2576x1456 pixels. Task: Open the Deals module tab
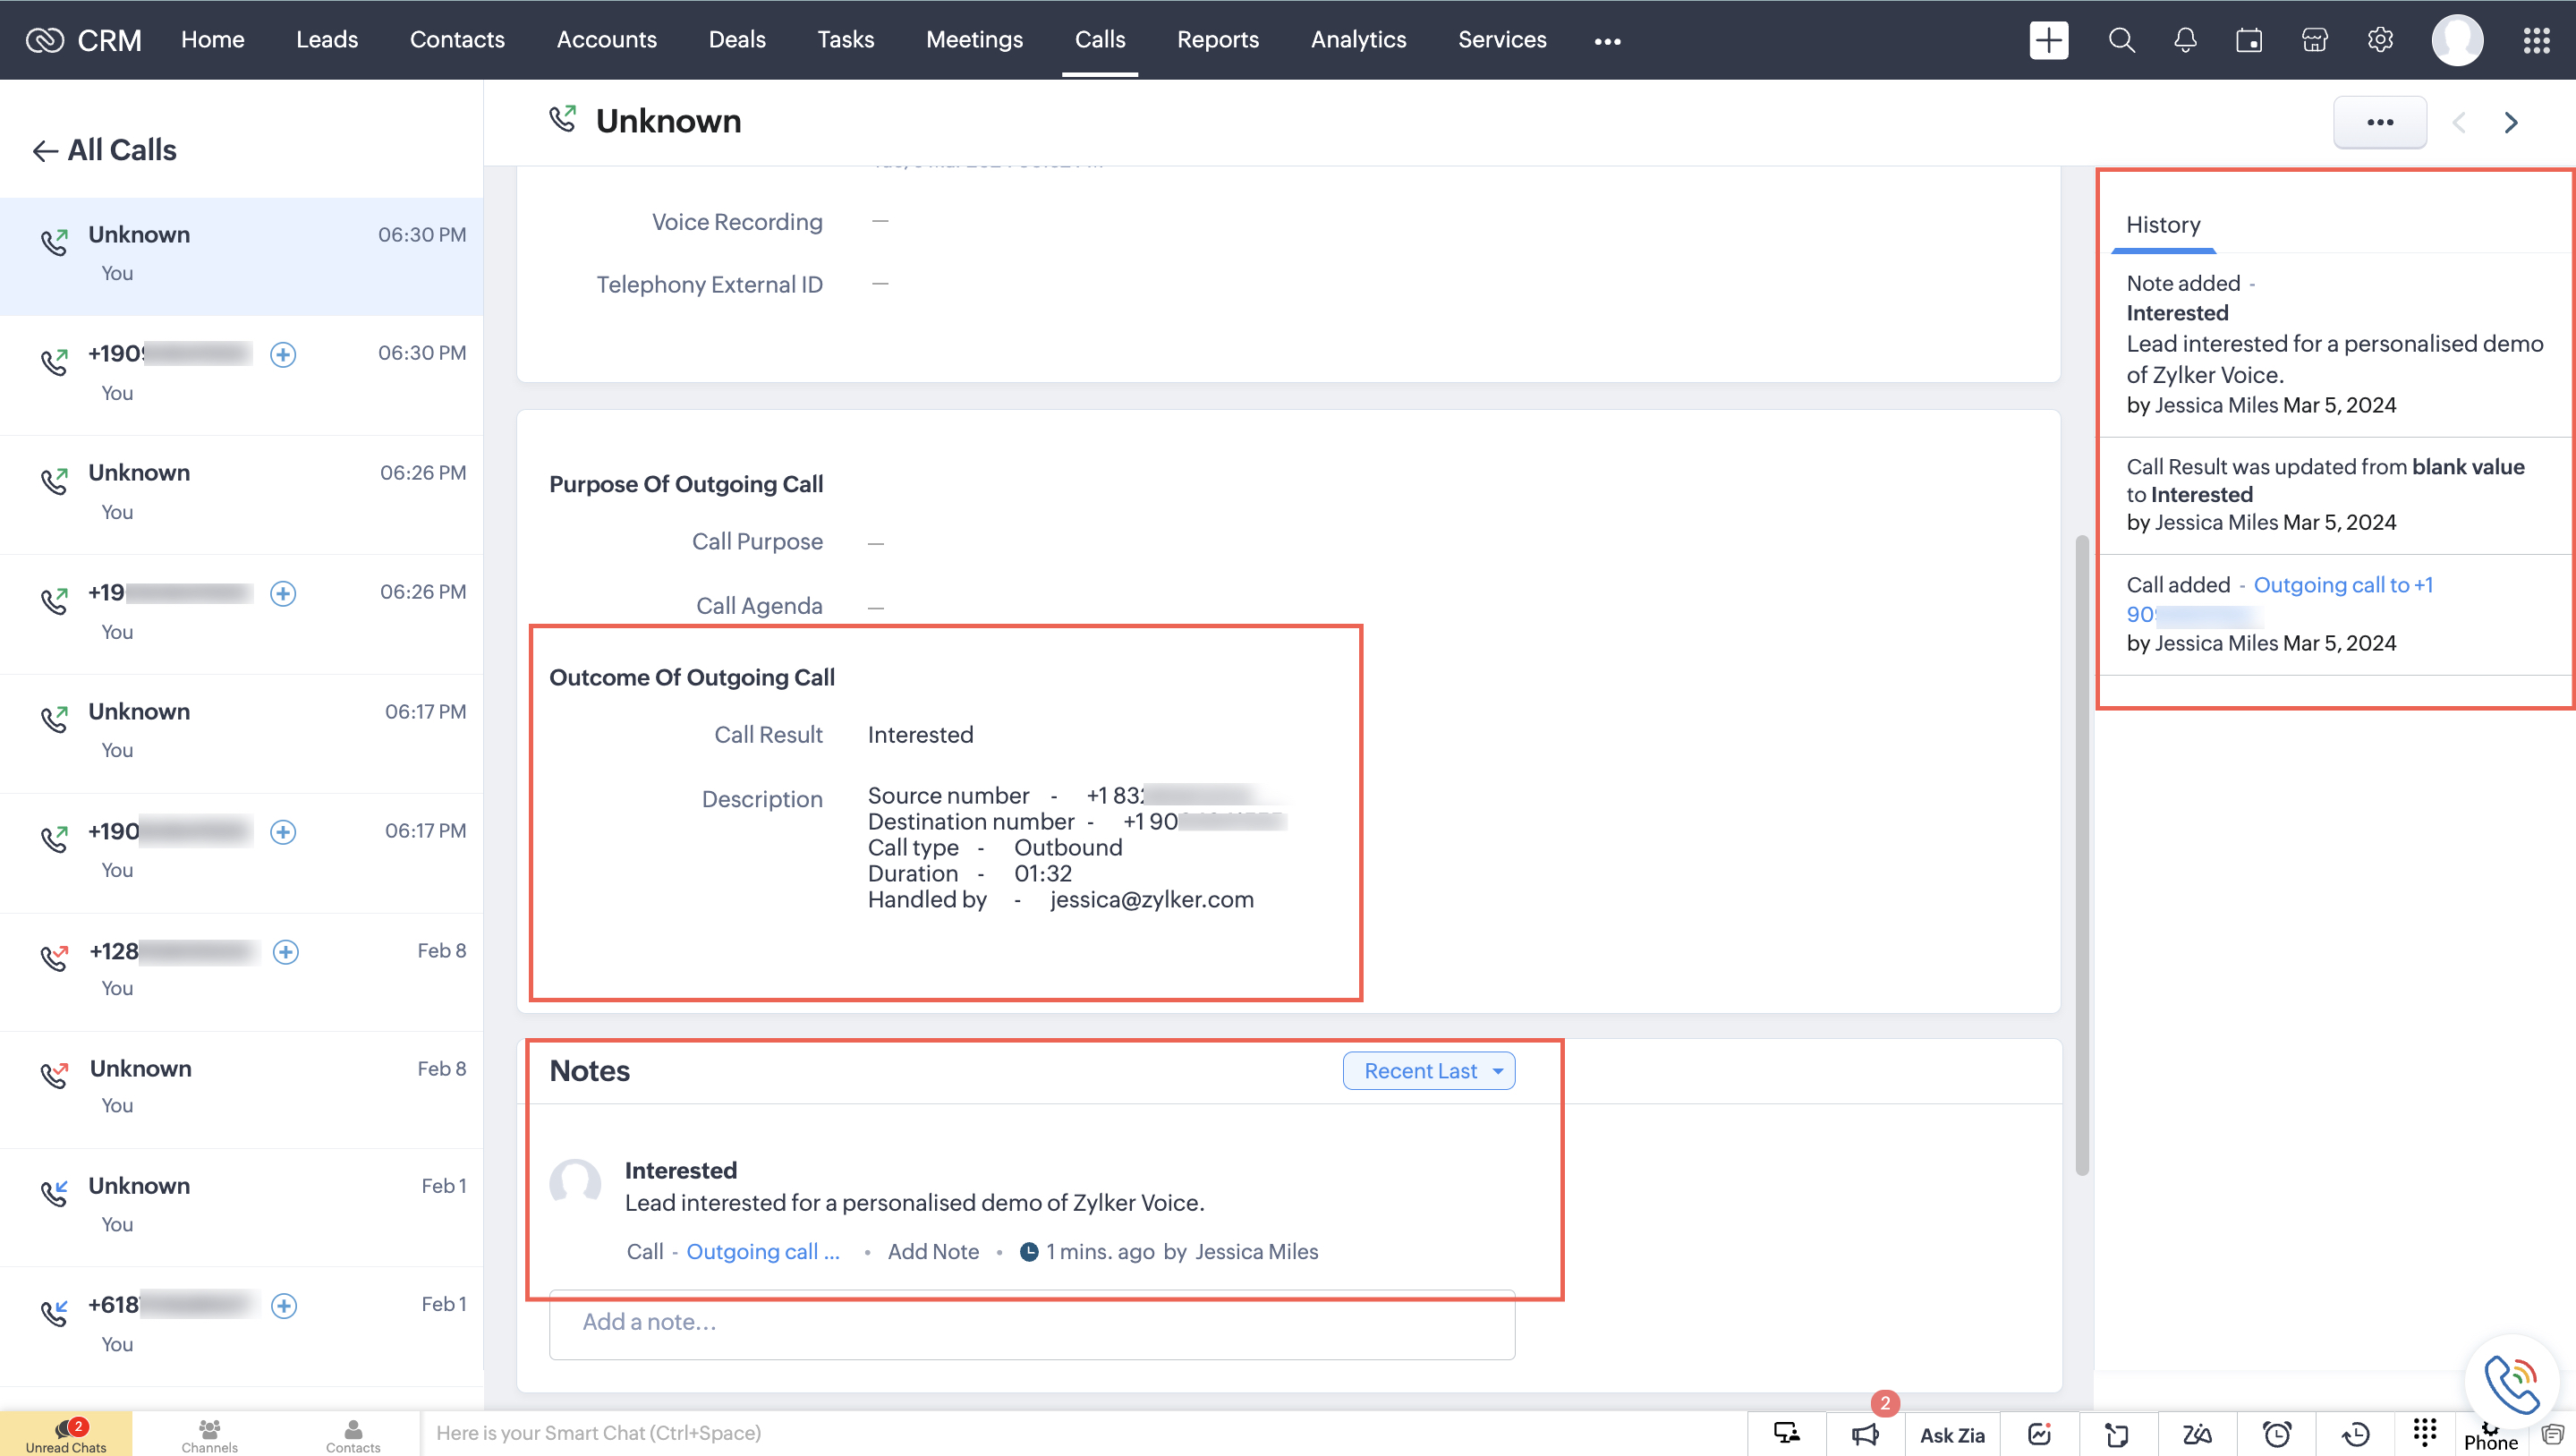pos(736,40)
